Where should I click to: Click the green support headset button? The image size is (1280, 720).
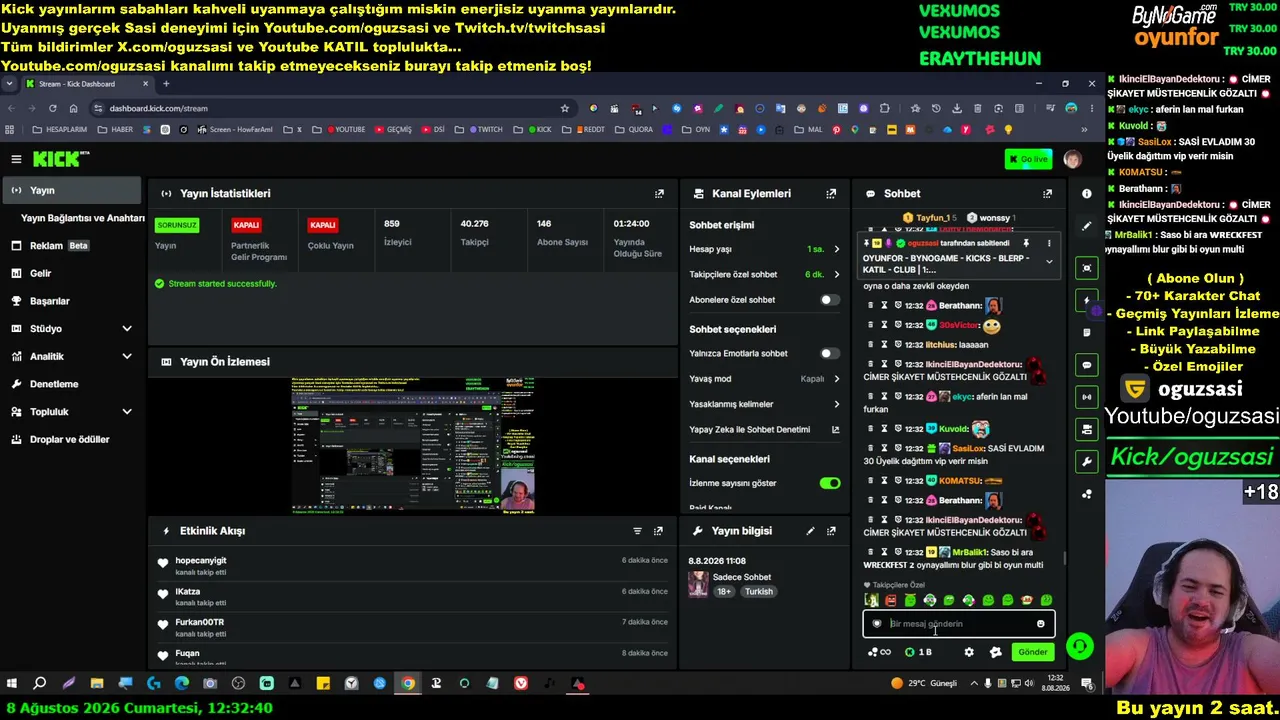pos(1079,647)
